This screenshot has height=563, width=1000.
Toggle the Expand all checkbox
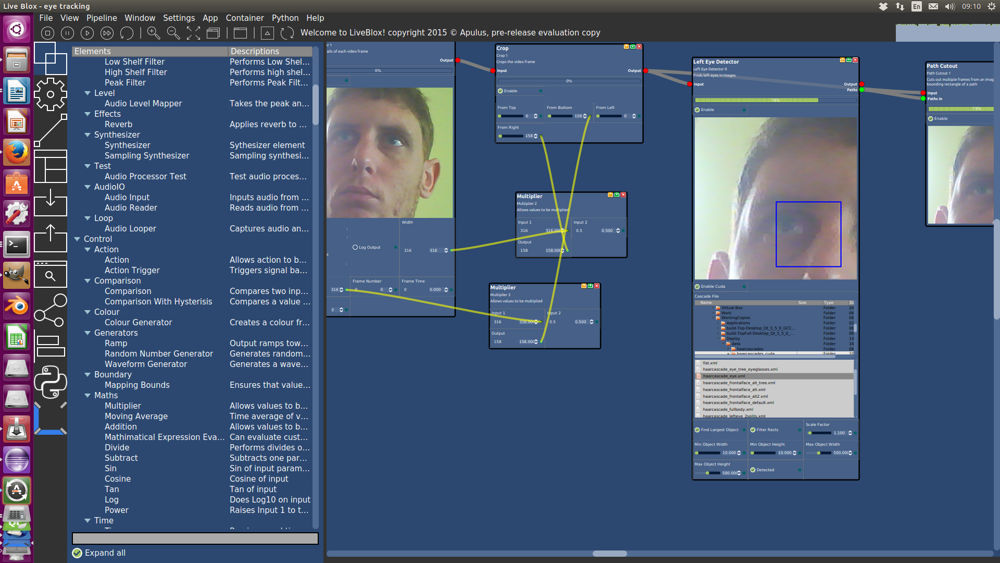coord(77,553)
